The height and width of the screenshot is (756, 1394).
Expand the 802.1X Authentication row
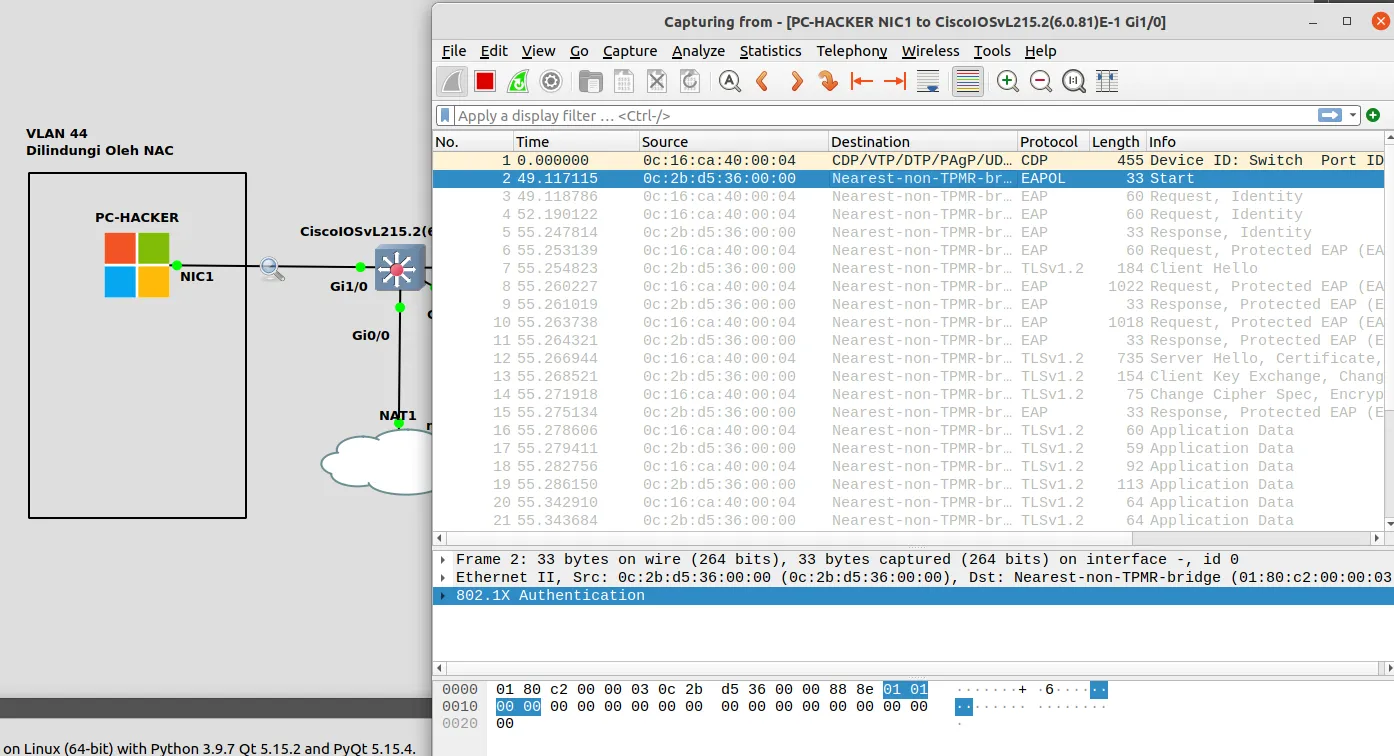443,596
